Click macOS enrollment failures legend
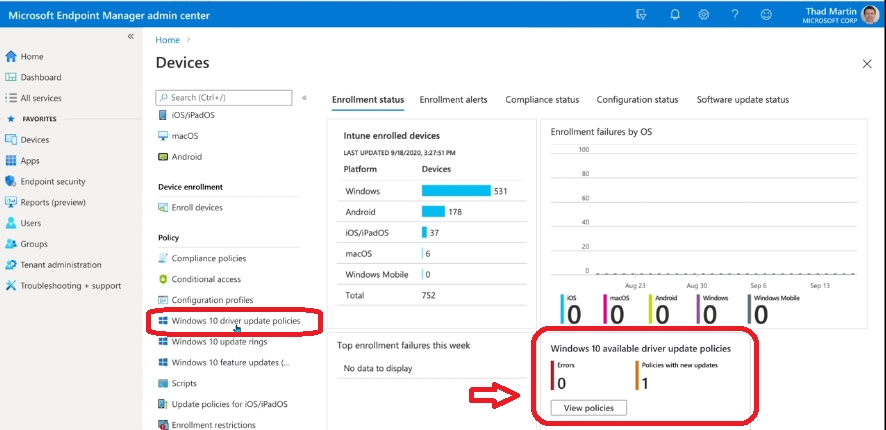Image resolution: width=886 pixels, height=430 pixels. pos(614,310)
